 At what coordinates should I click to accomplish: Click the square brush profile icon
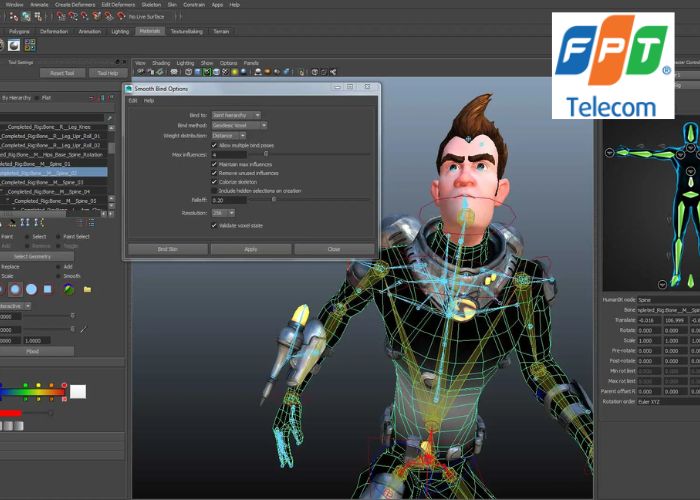[x=49, y=289]
